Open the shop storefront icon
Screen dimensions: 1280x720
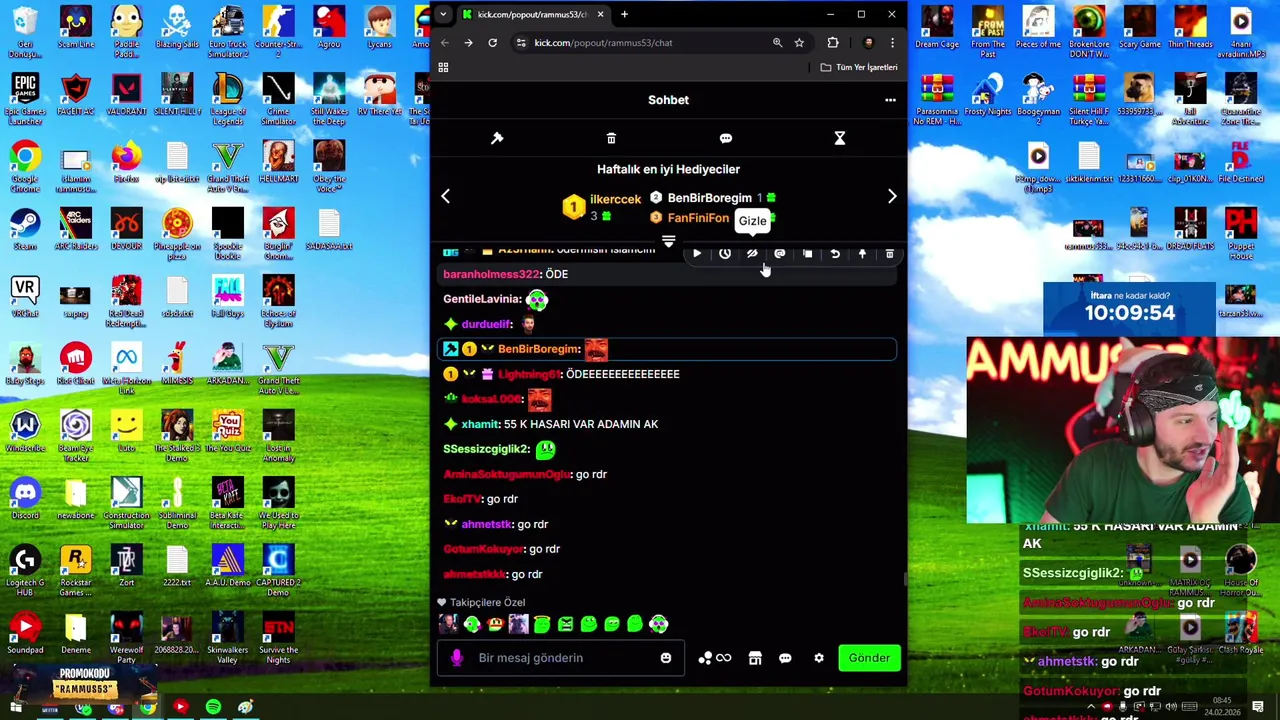point(755,658)
